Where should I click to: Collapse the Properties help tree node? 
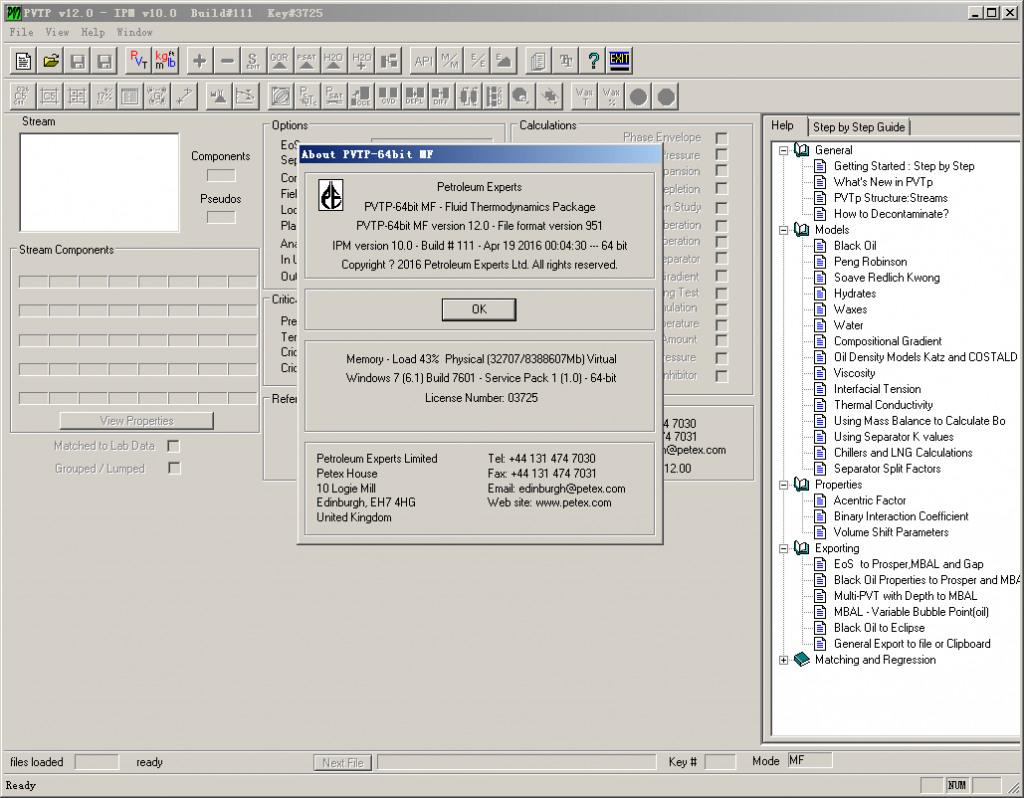783,485
